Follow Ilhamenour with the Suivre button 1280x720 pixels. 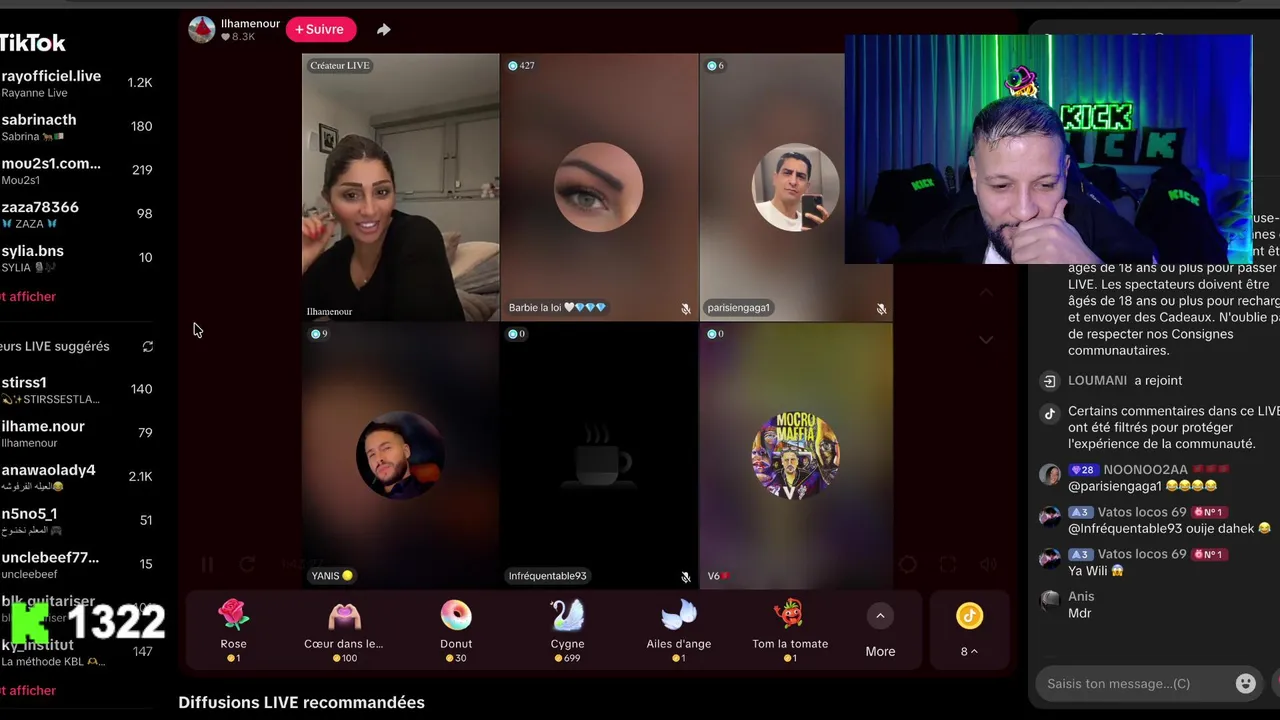pos(321,30)
